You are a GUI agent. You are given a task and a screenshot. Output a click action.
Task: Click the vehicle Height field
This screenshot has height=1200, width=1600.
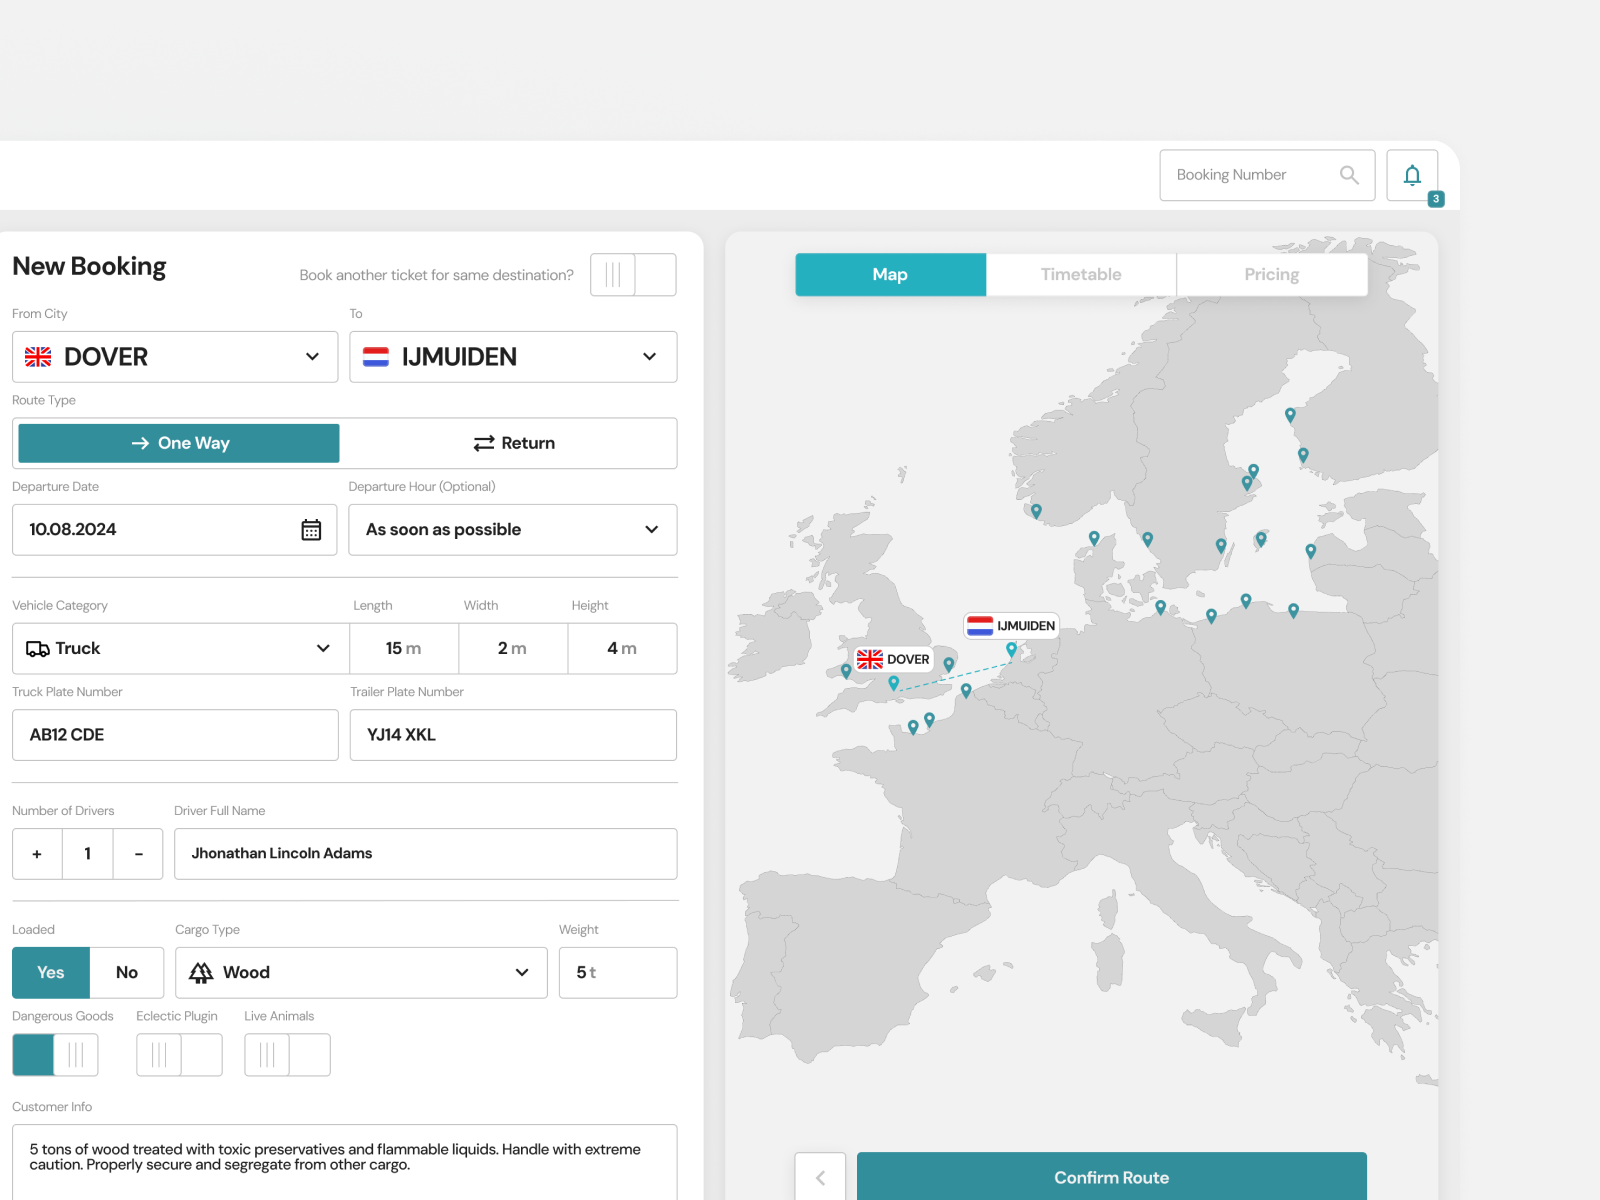coord(622,649)
